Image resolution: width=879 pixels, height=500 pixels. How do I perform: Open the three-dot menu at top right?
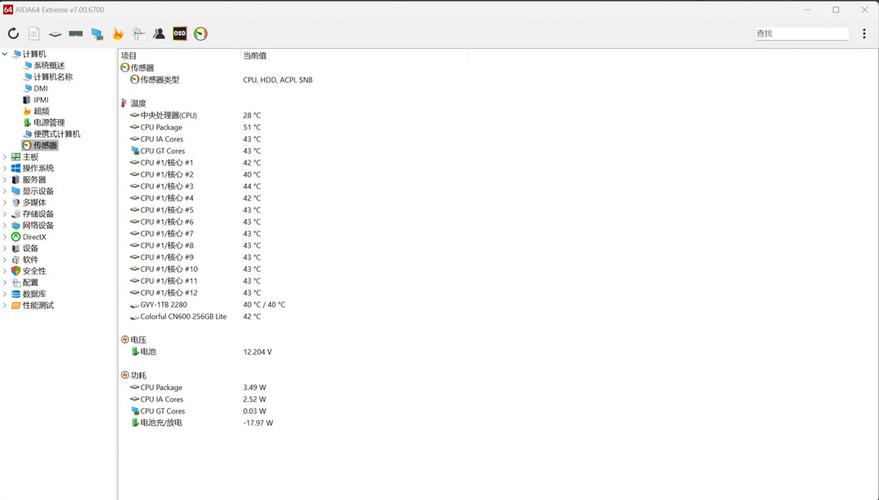click(x=864, y=34)
